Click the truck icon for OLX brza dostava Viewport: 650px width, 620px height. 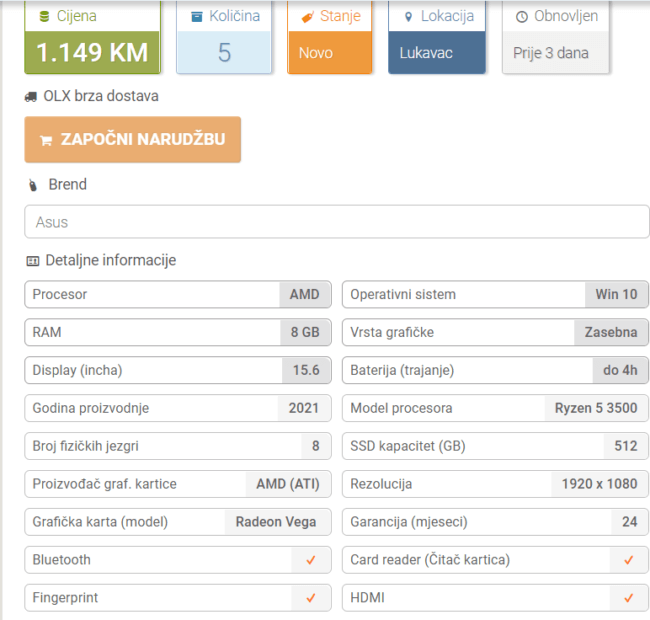pyautogui.click(x=31, y=97)
